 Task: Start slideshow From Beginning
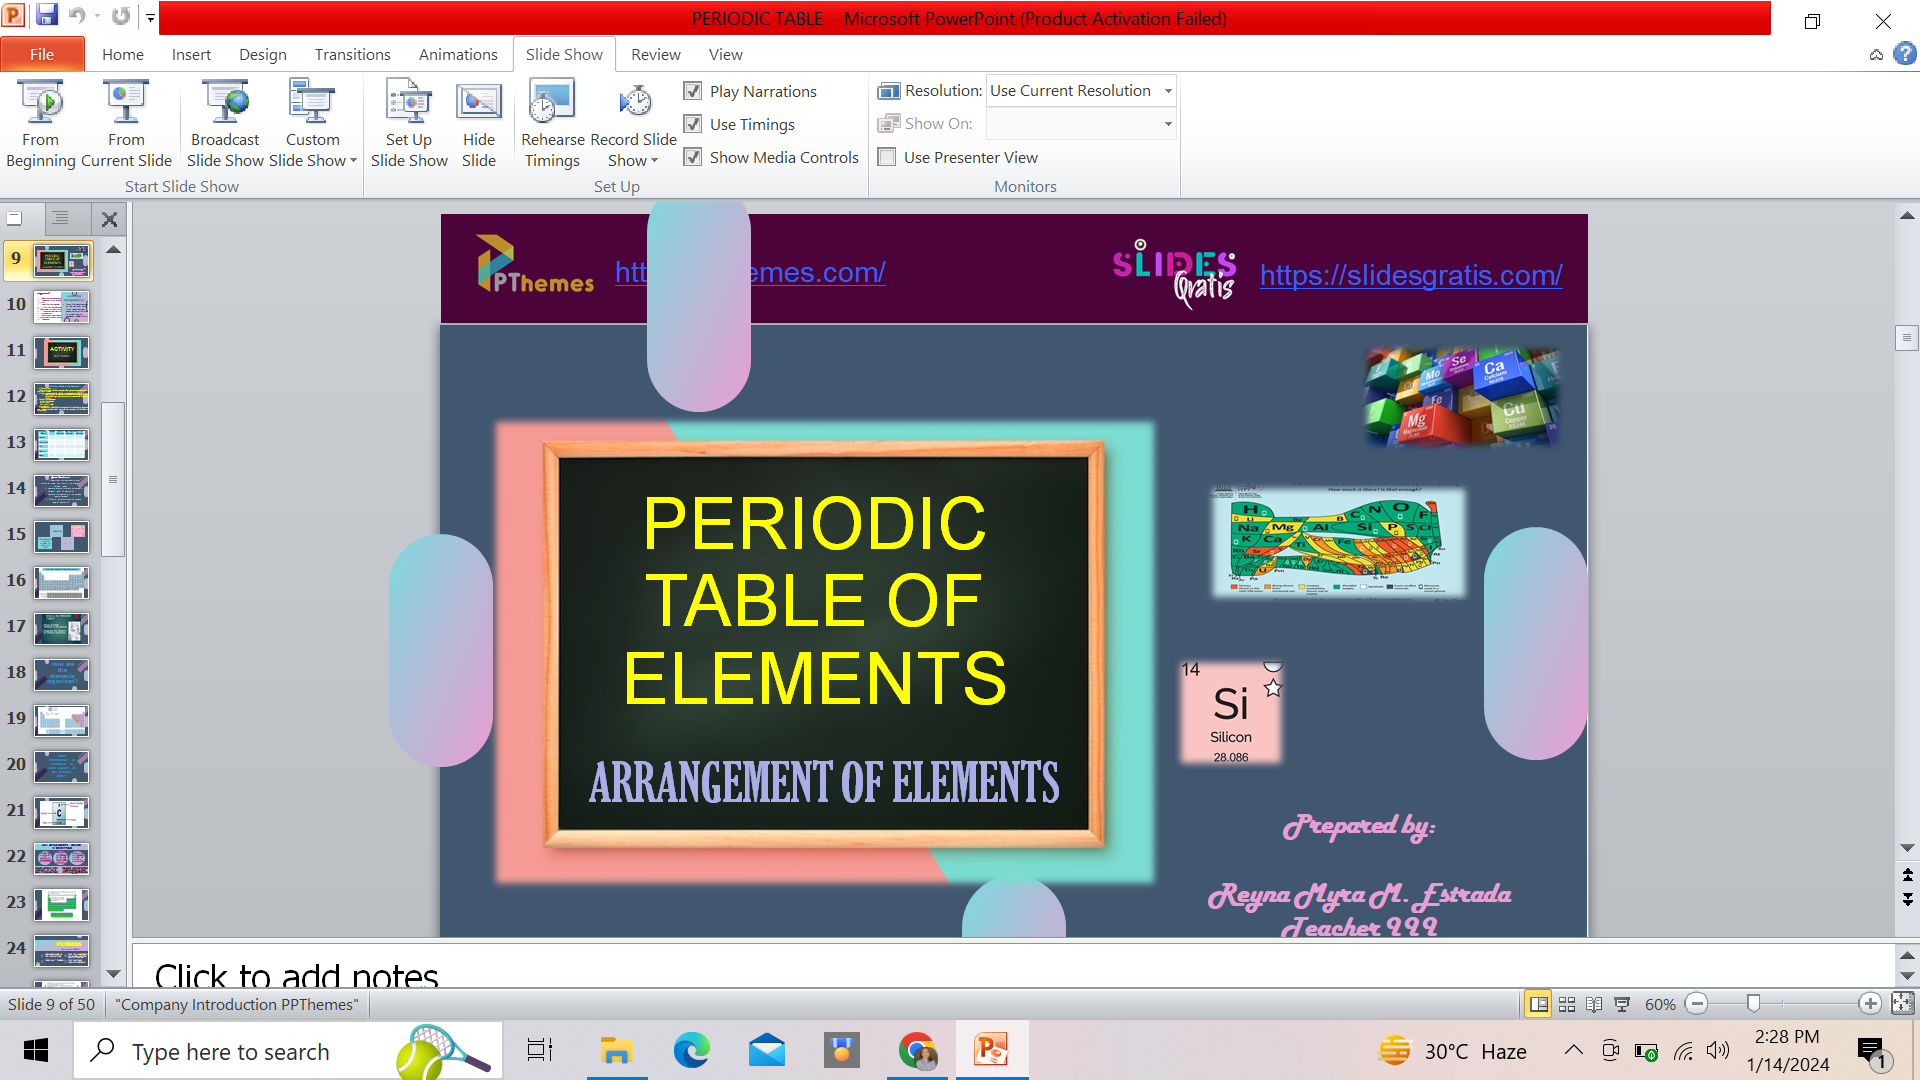41,123
